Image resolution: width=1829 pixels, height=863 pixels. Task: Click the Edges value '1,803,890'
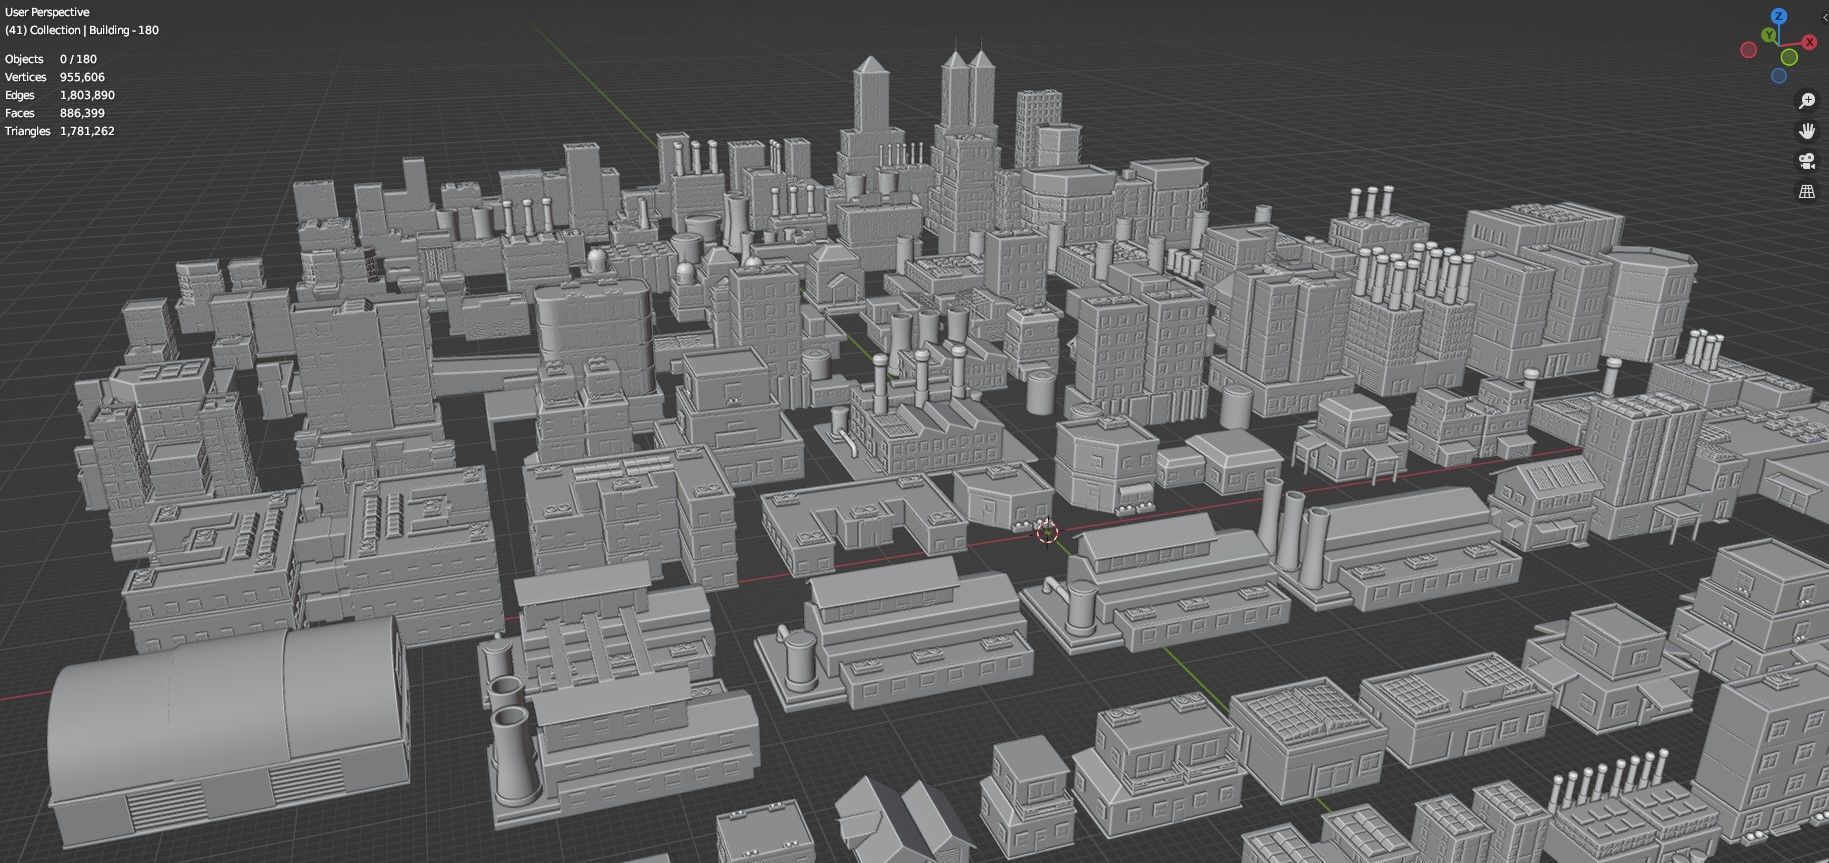87,95
